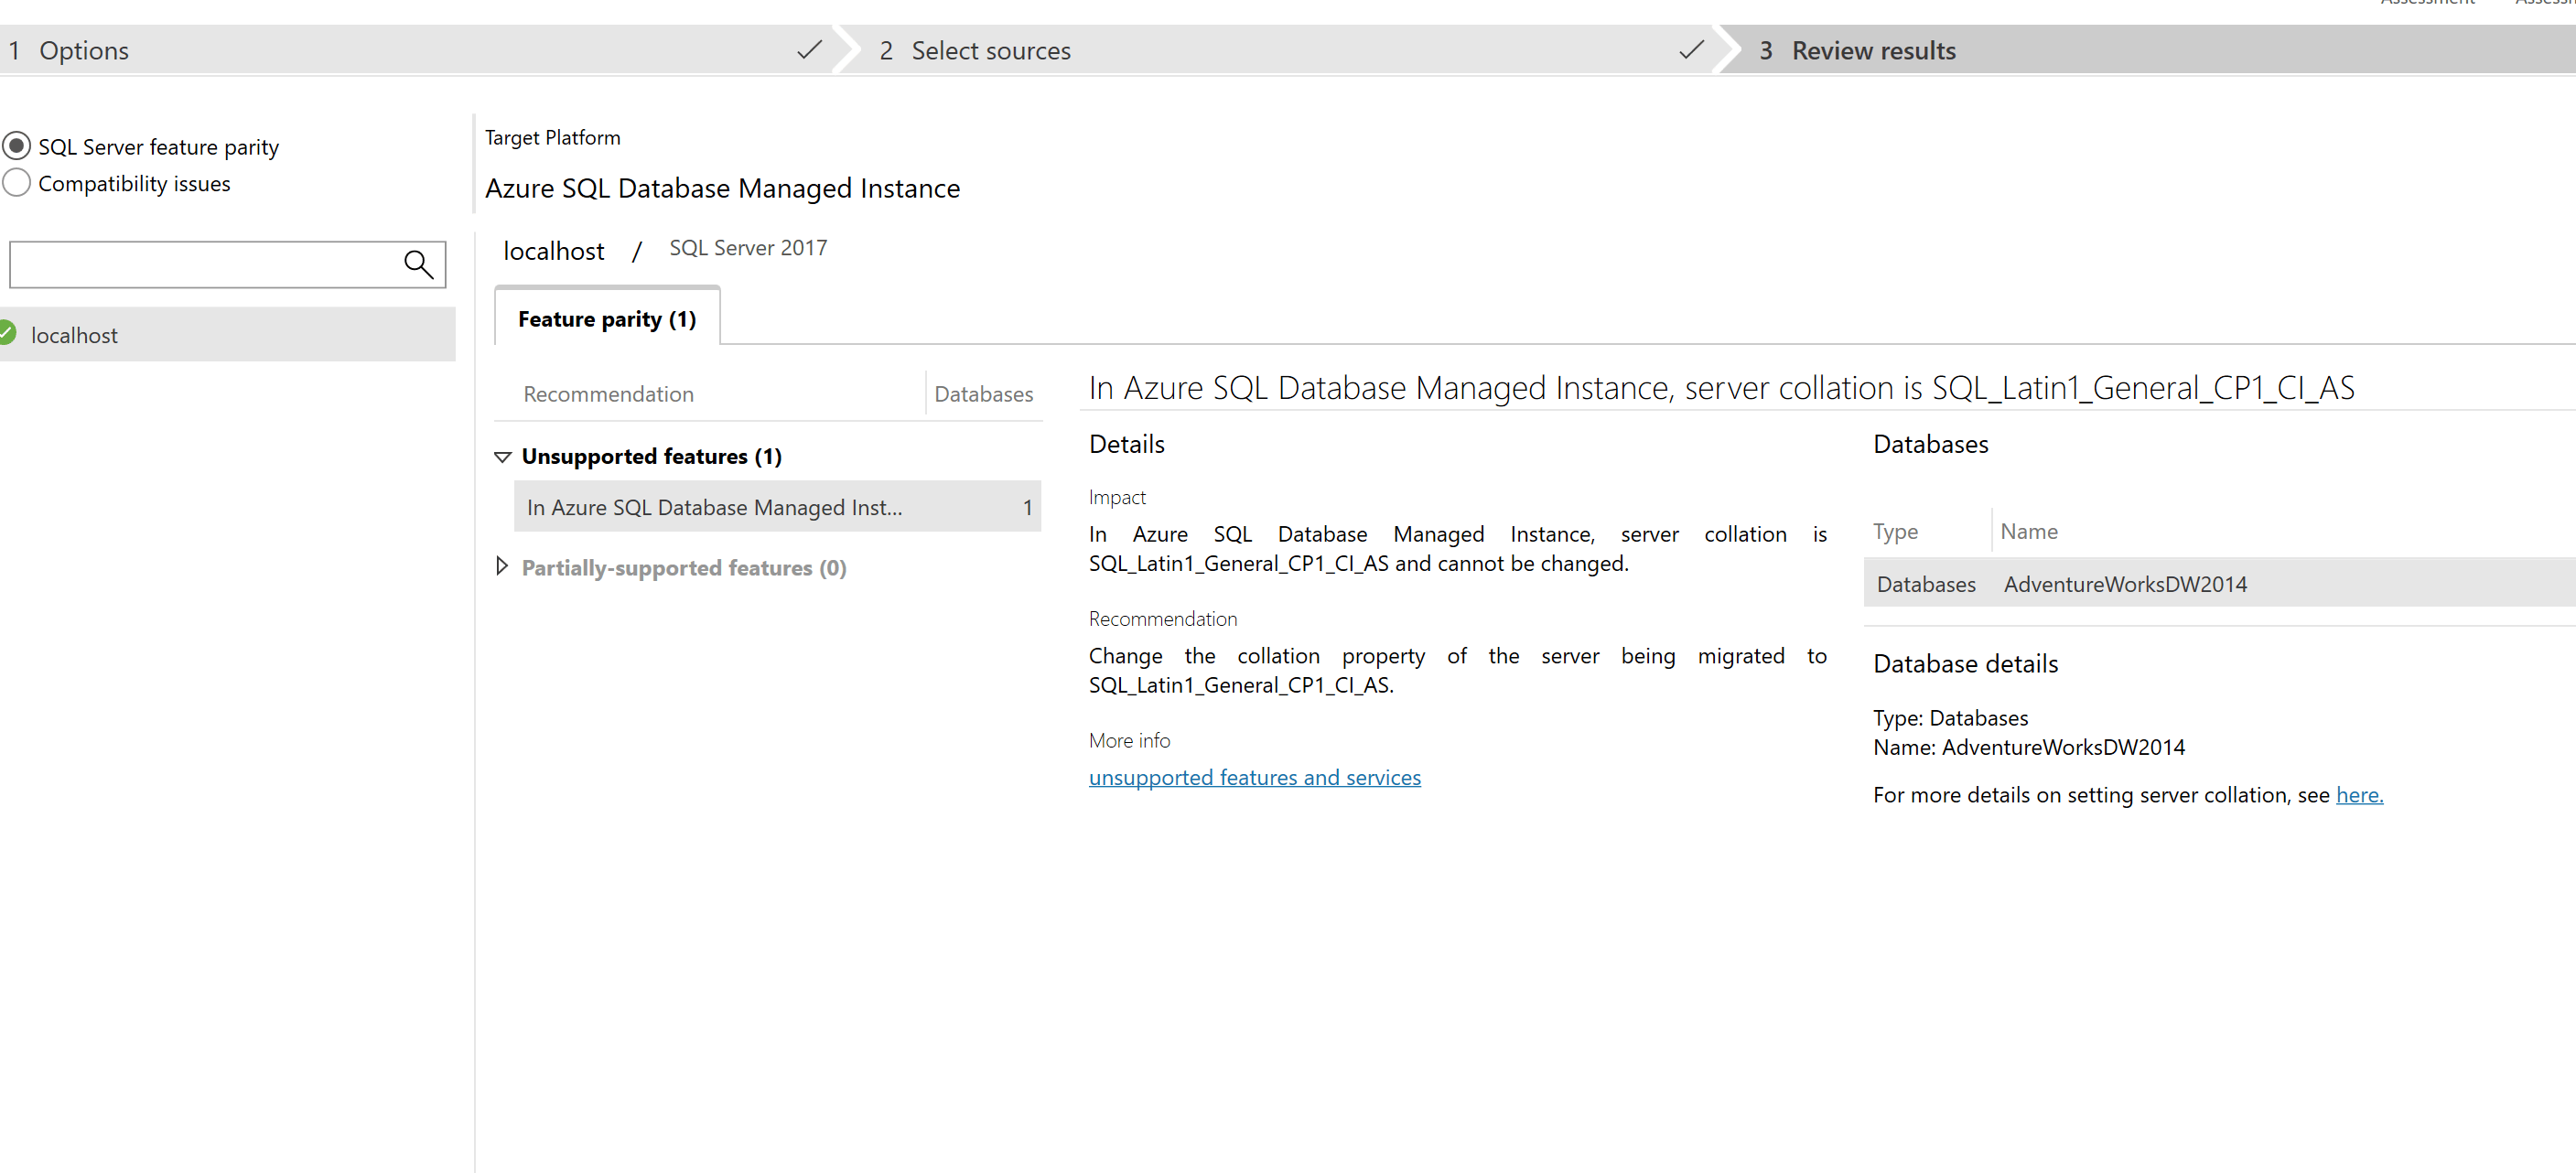Click the checkmark on Select sources step

pyautogui.click(x=1691, y=49)
